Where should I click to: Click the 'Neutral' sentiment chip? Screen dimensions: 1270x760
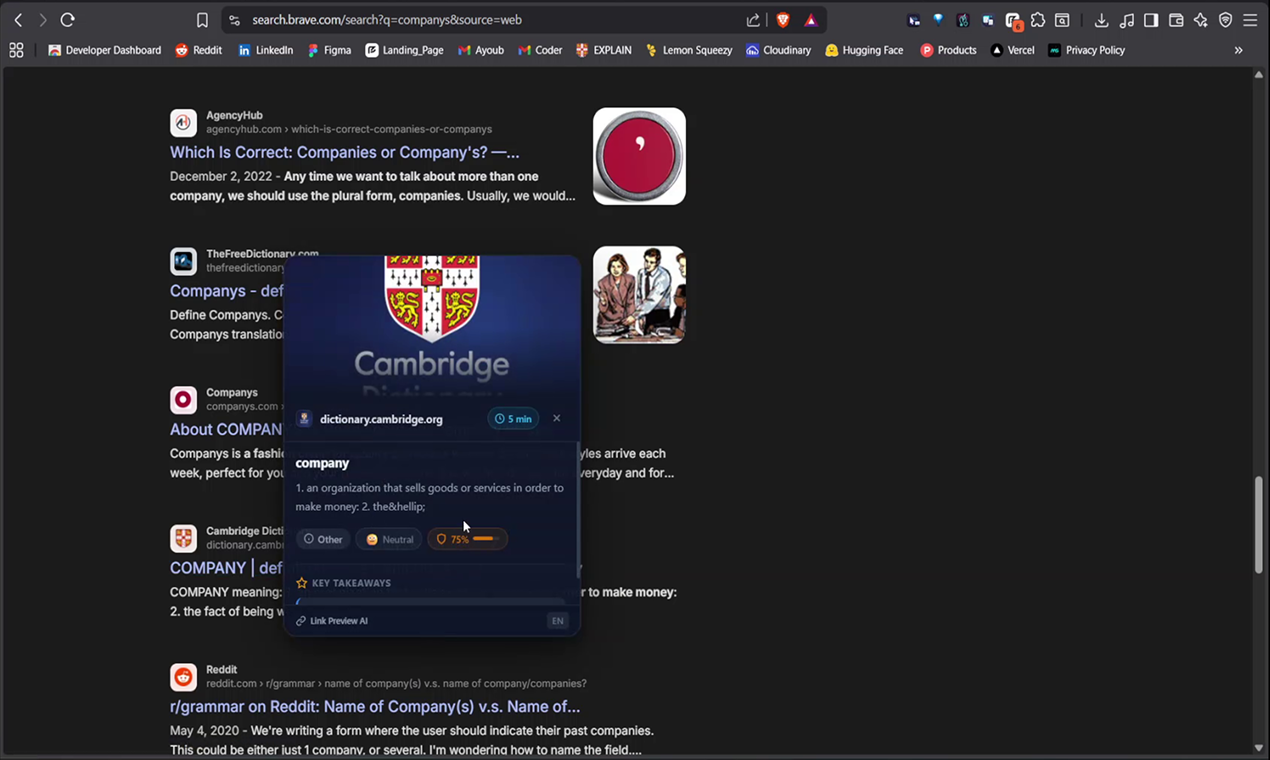tap(389, 539)
